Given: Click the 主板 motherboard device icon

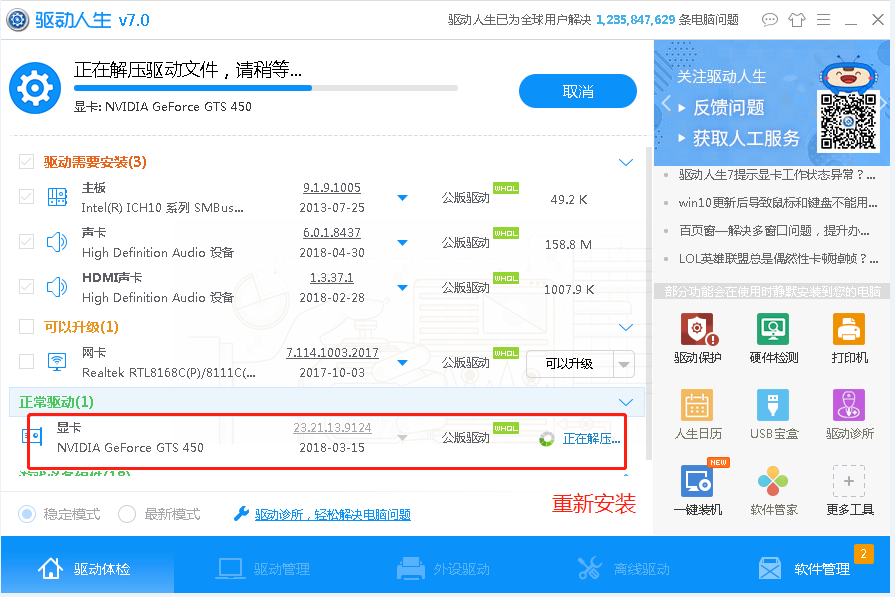Looking at the screenshot, I should [57, 197].
